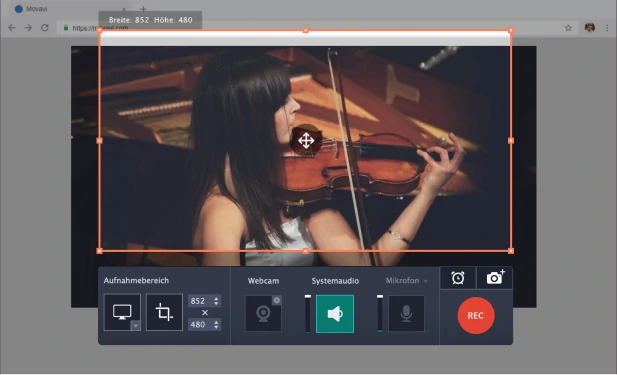Select the full screen capture monitor icon
The height and width of the screenshot is (375, 617).
click(x=122, y=312)
